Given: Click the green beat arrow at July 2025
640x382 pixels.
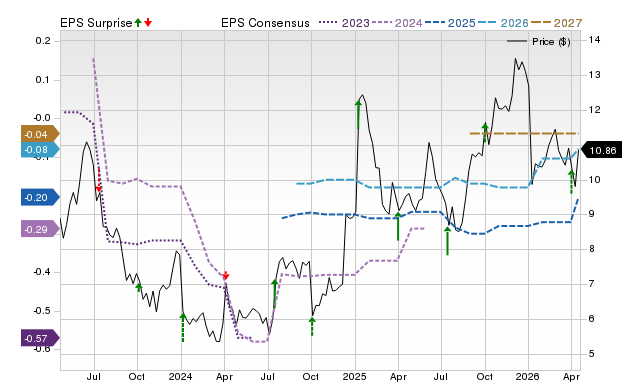Looking at the screenshot, I should (447, 241).
